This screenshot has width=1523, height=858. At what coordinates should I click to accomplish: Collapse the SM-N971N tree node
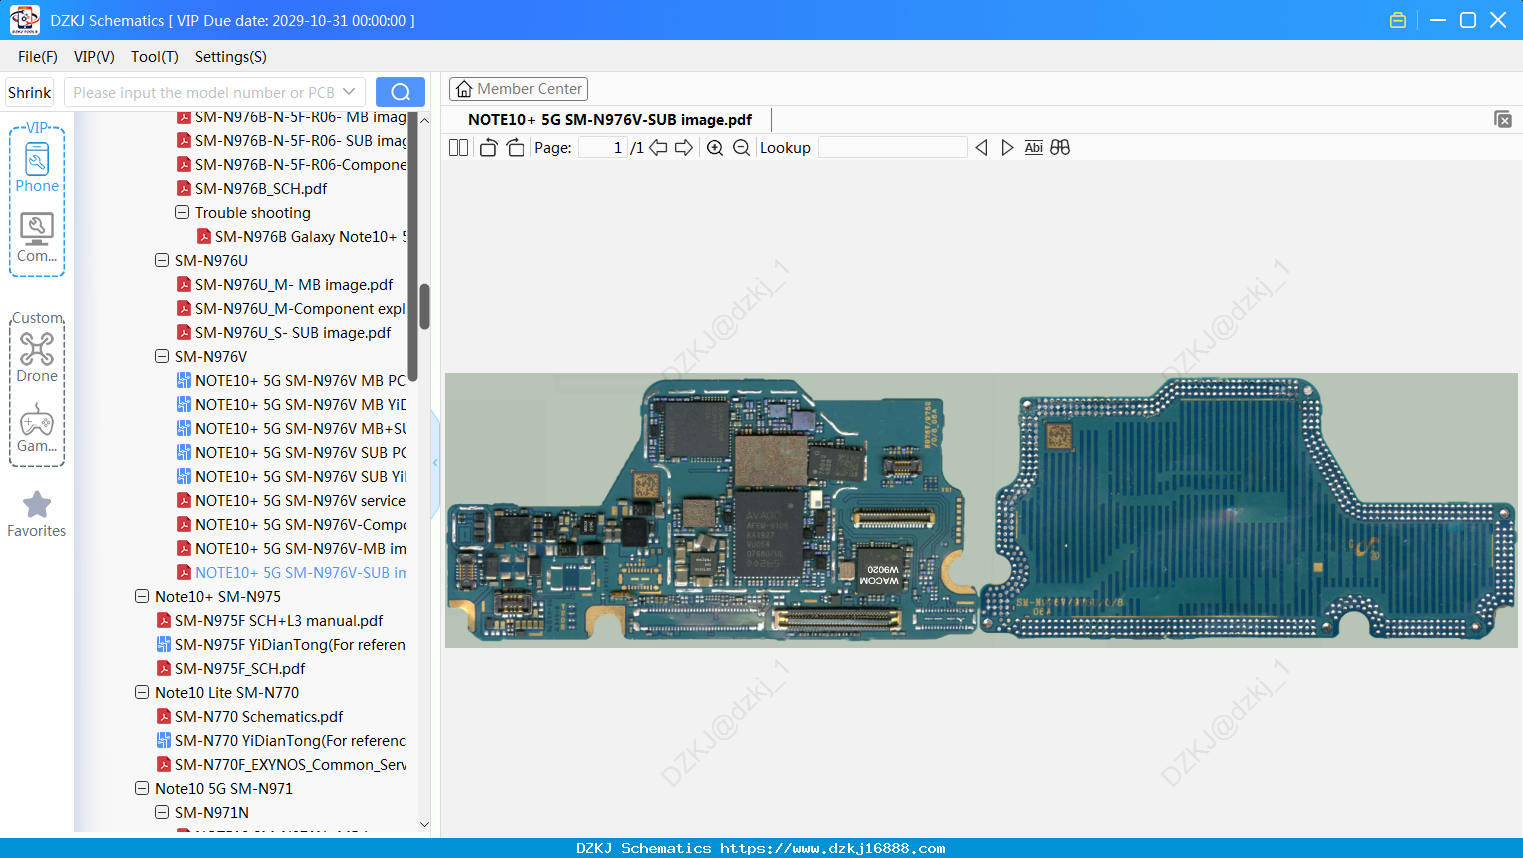click(162, 813)
